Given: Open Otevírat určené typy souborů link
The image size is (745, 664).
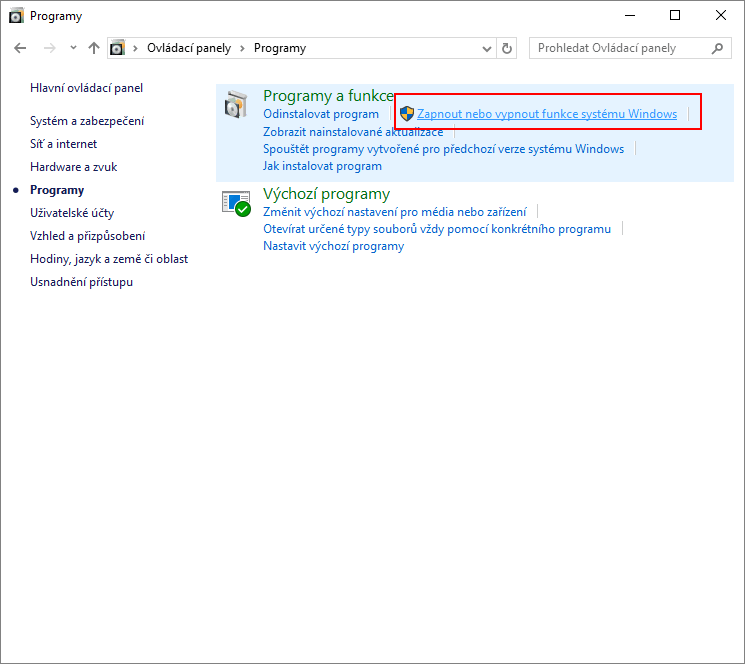Looking at the screenshot, I should point(437,229).
